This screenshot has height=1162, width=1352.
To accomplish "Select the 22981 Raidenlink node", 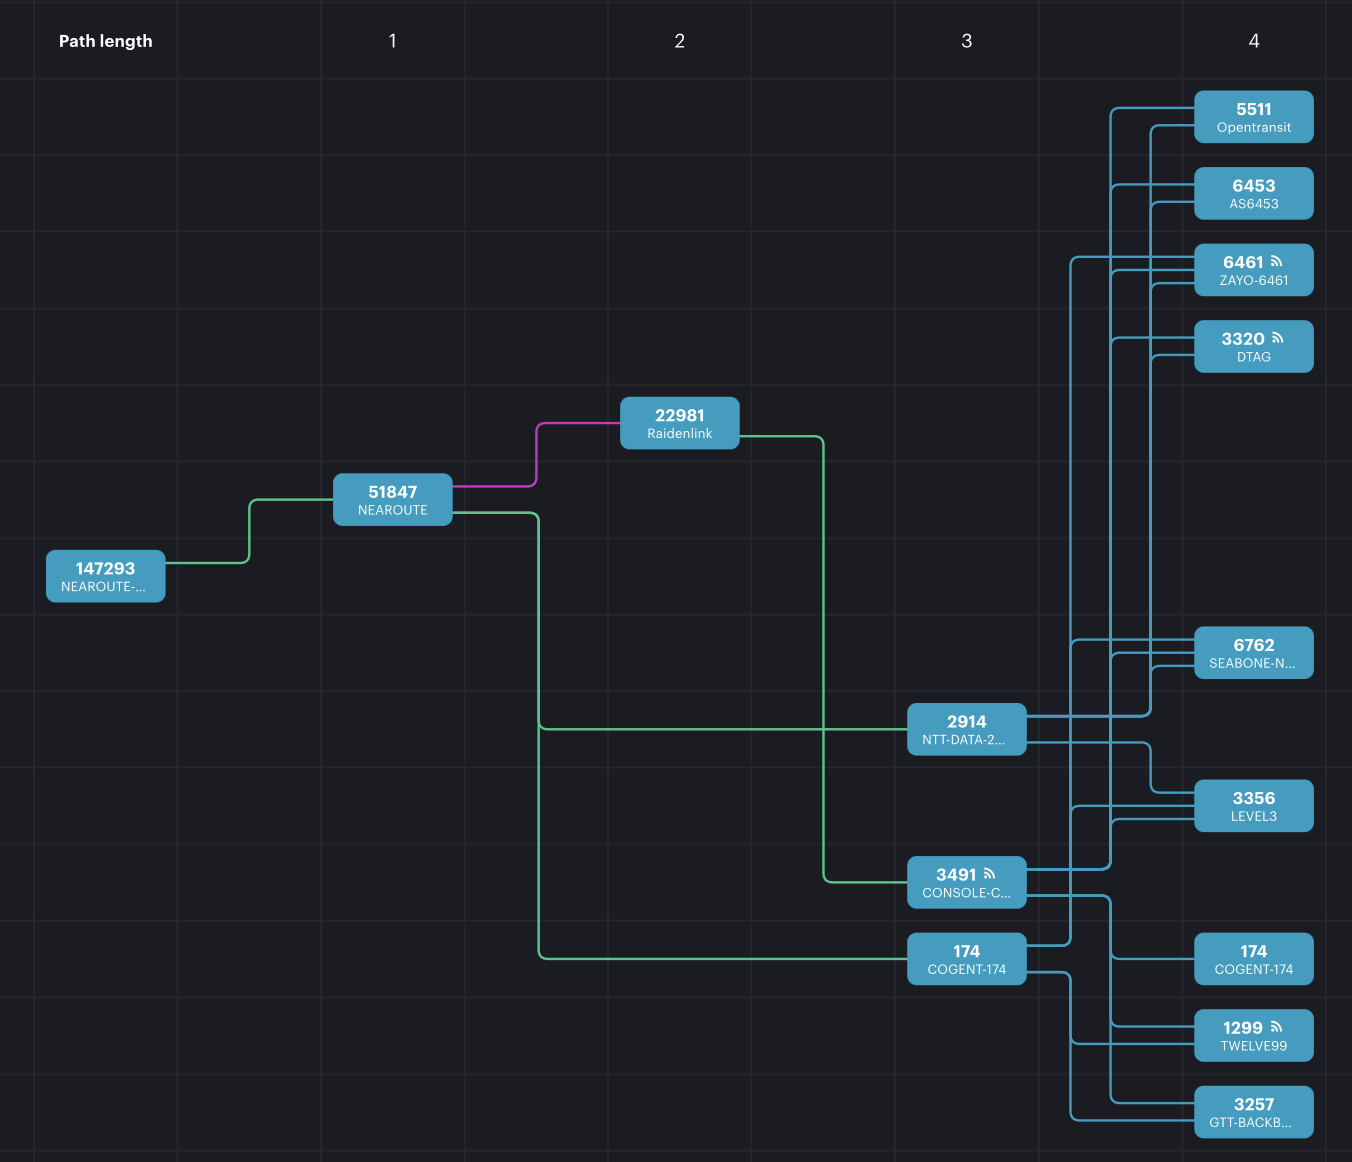I will coord(679,423).
